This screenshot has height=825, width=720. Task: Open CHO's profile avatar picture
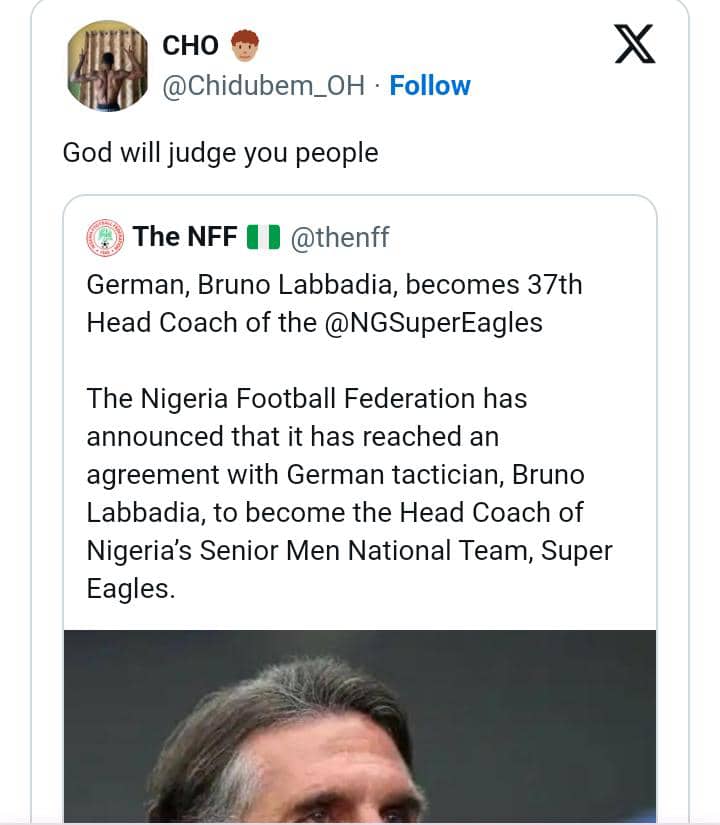click(107, 65)
